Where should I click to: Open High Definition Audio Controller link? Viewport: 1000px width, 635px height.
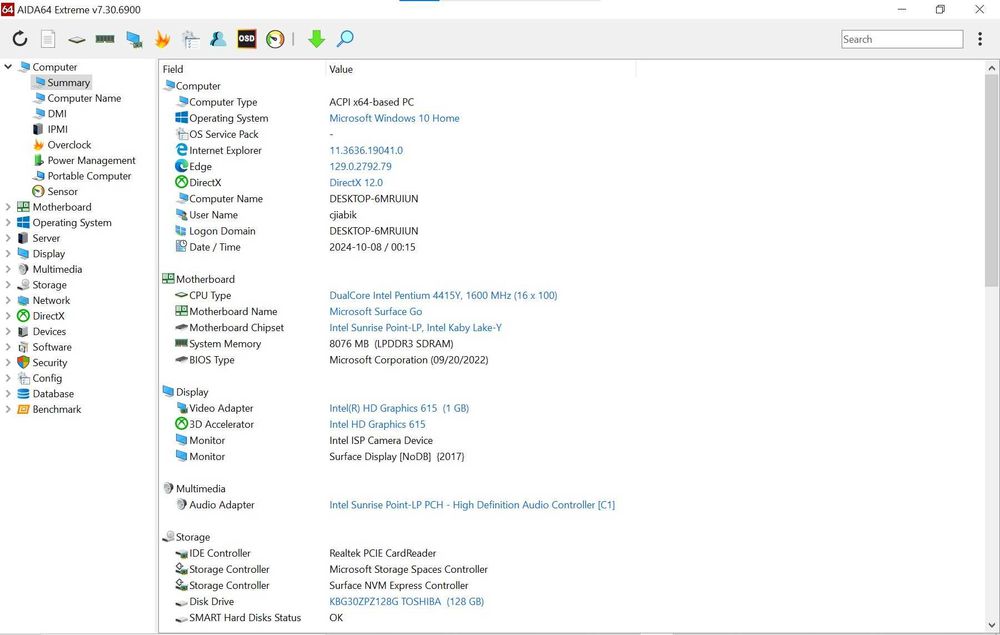click(472, 505)
